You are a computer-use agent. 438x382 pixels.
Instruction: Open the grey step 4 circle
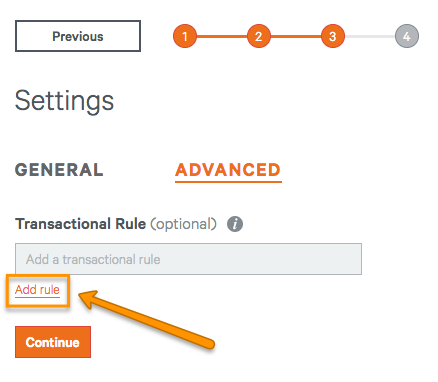click(x=407, y=36)
